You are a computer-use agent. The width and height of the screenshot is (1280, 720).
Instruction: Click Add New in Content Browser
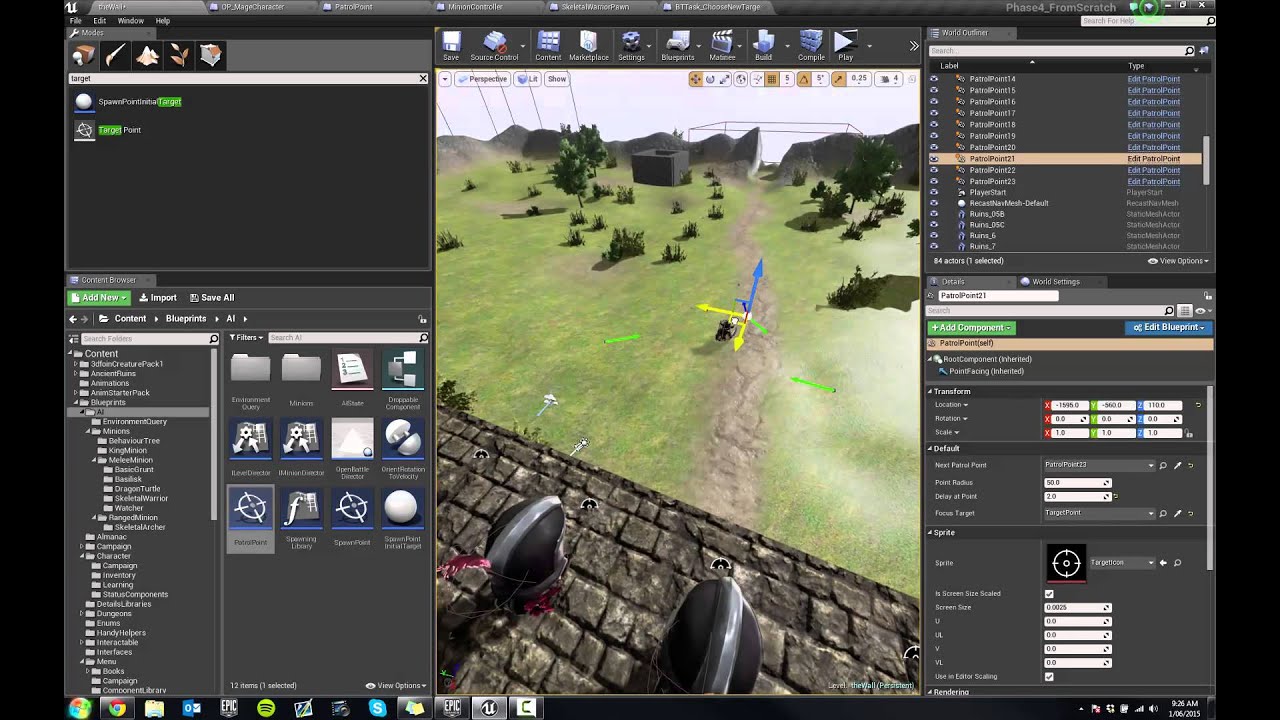click(99, 298)
